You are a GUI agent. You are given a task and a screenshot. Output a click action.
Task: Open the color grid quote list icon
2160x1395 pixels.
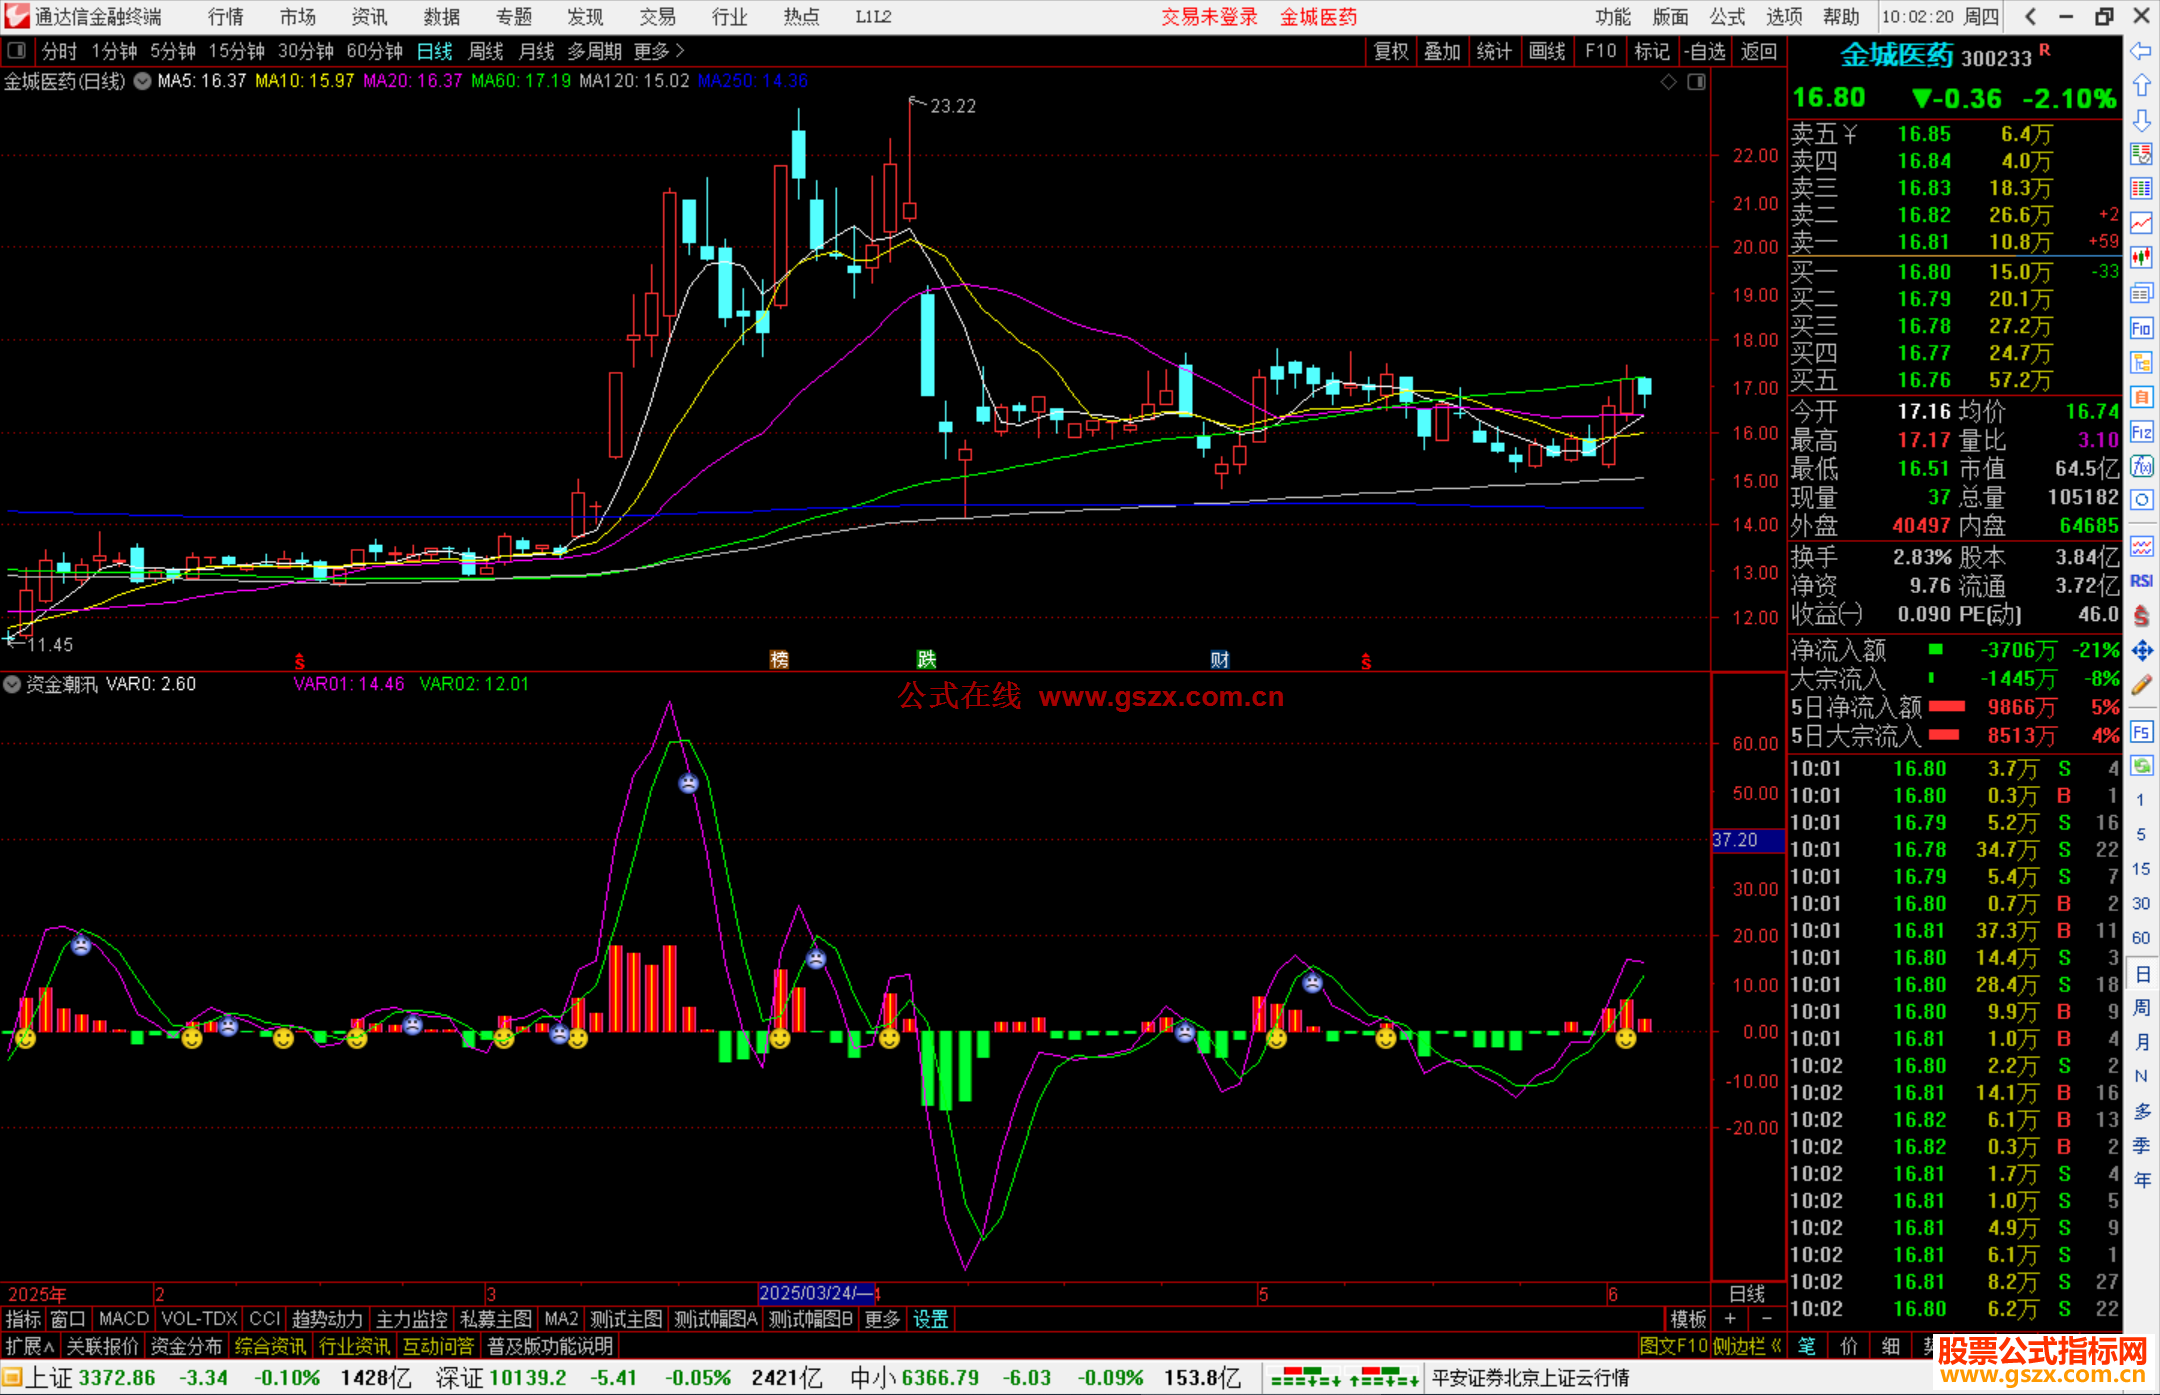tap(2141, 189)
